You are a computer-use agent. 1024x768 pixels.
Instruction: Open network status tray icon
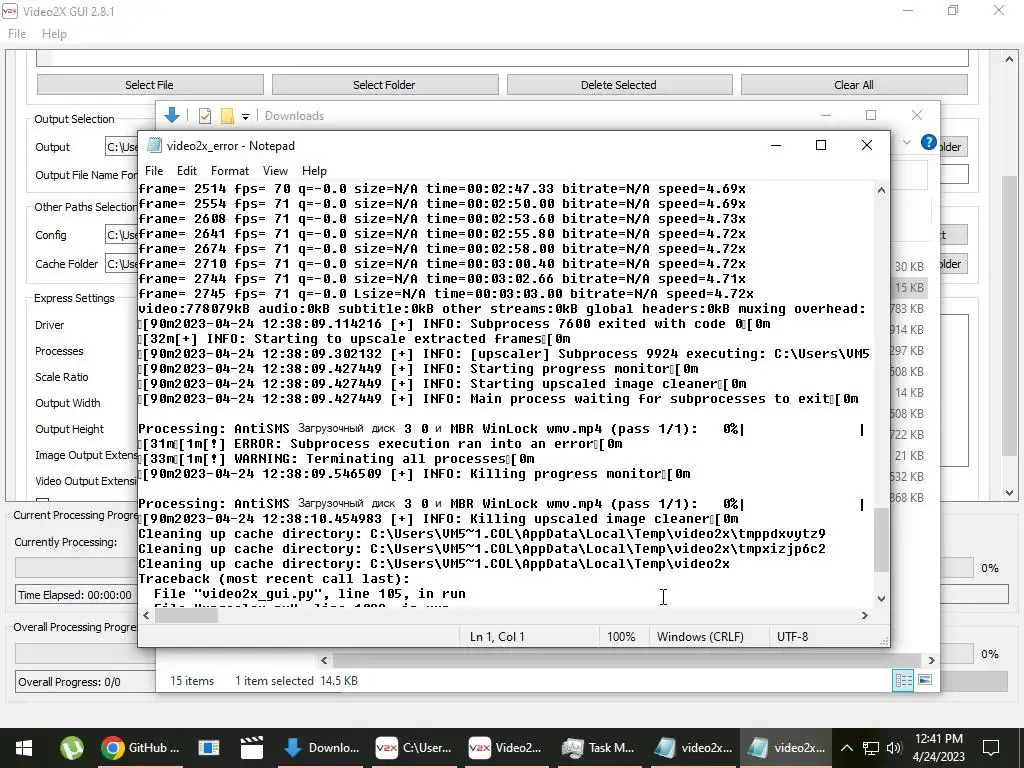tap(871, 748)
